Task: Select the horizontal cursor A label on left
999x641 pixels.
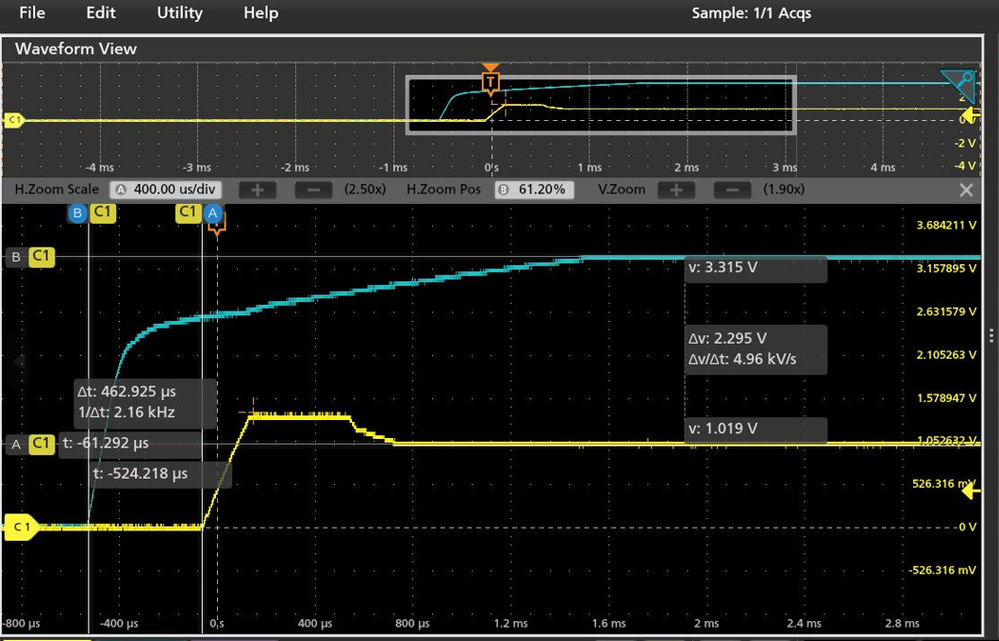Action: tap(17, 444)
